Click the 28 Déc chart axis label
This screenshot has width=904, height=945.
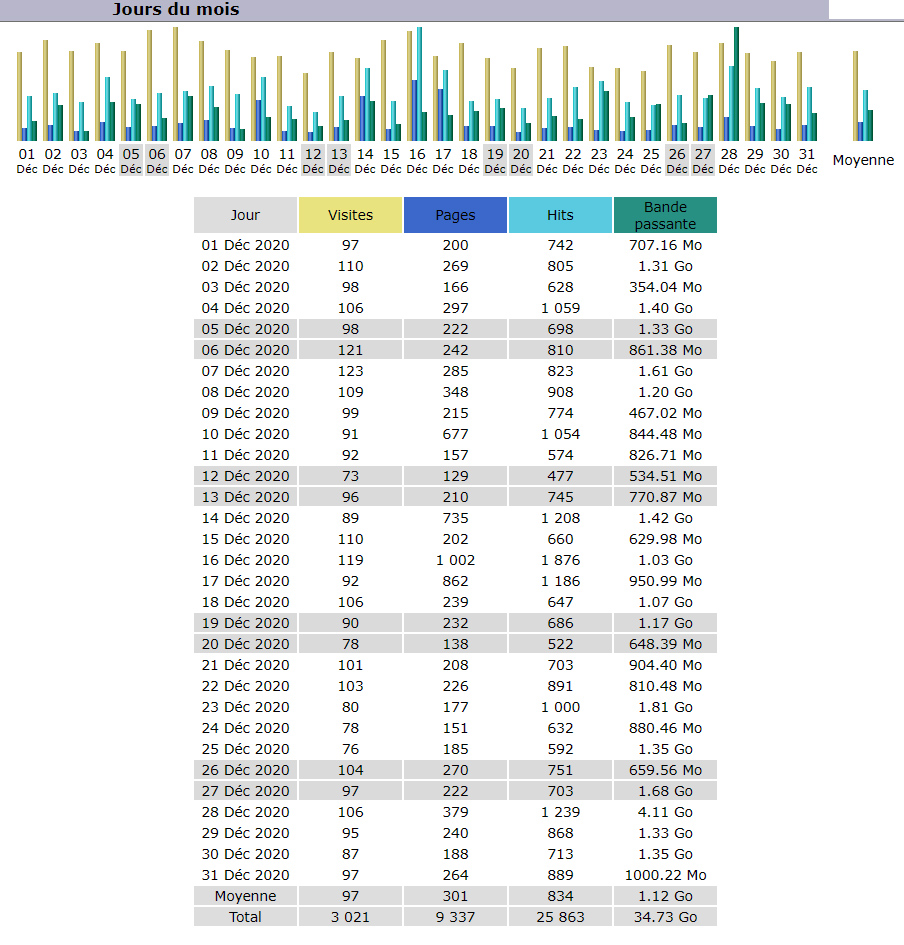coord(729,161)
